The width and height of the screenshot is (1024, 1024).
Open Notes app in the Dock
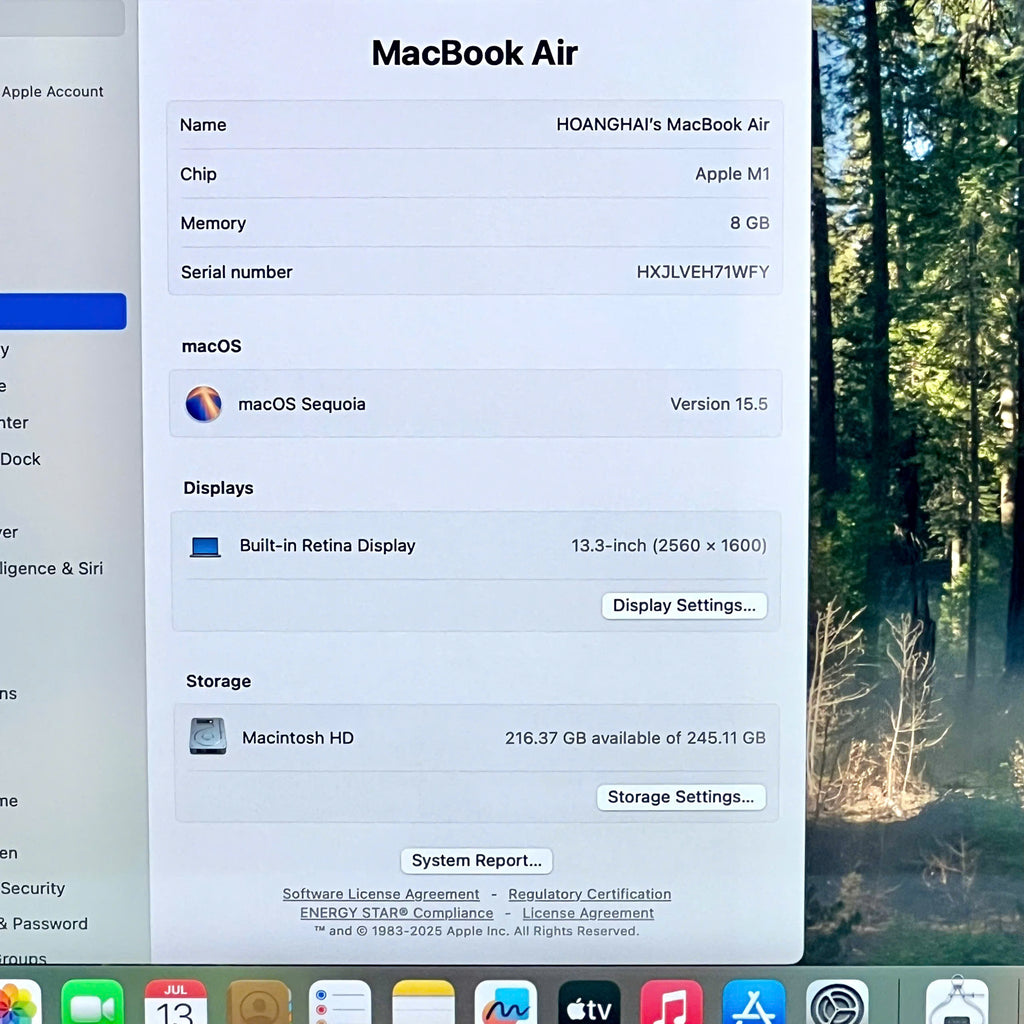[423, 1004]
